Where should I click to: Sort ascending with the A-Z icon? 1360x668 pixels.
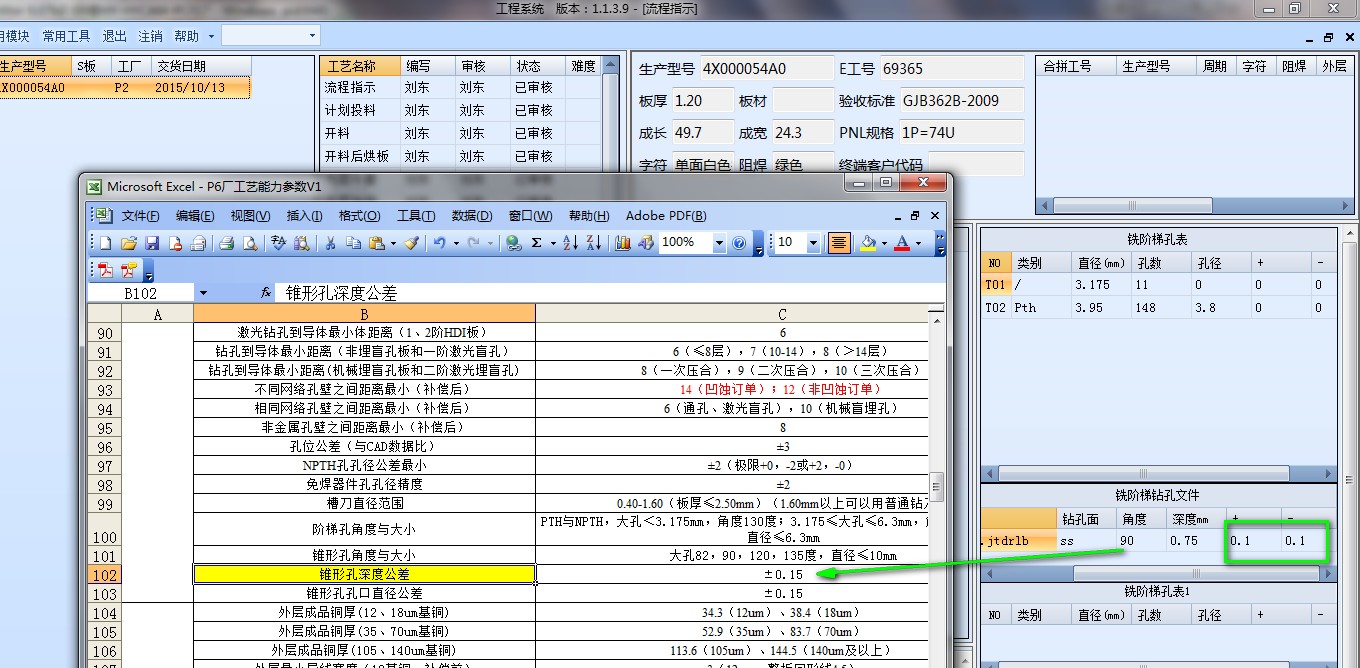click(570, 242)
